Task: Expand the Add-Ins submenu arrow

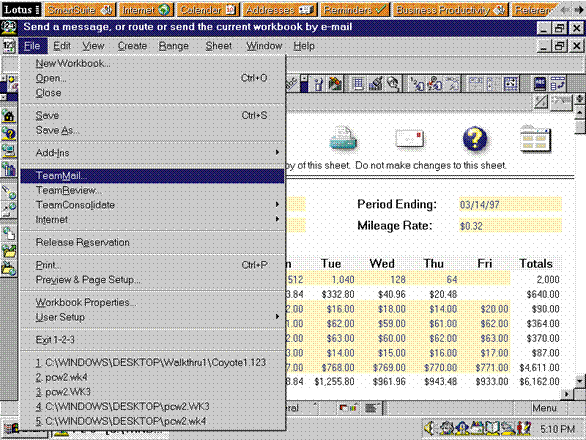Action: 277,153
